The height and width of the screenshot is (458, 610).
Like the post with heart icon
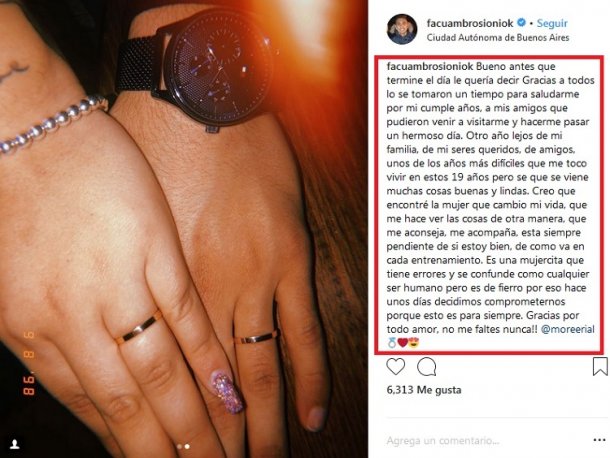(395, 367)
